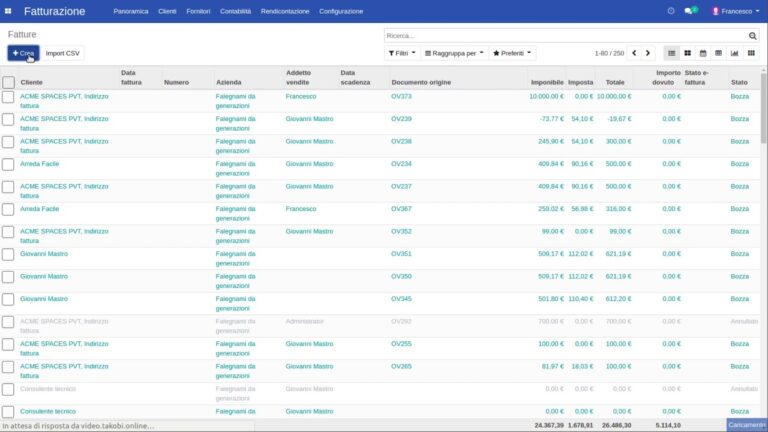
Task: Open the Clienti menu
Action: tap(167, 11)
